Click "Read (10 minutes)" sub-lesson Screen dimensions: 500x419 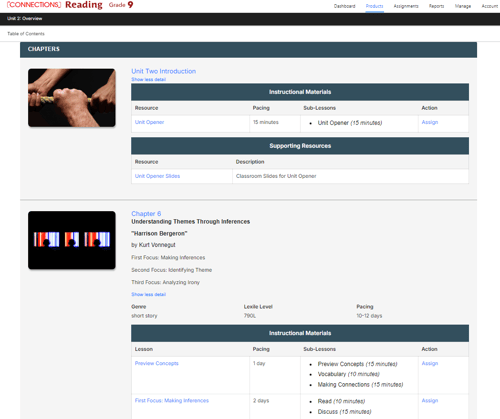click(341, 401)
